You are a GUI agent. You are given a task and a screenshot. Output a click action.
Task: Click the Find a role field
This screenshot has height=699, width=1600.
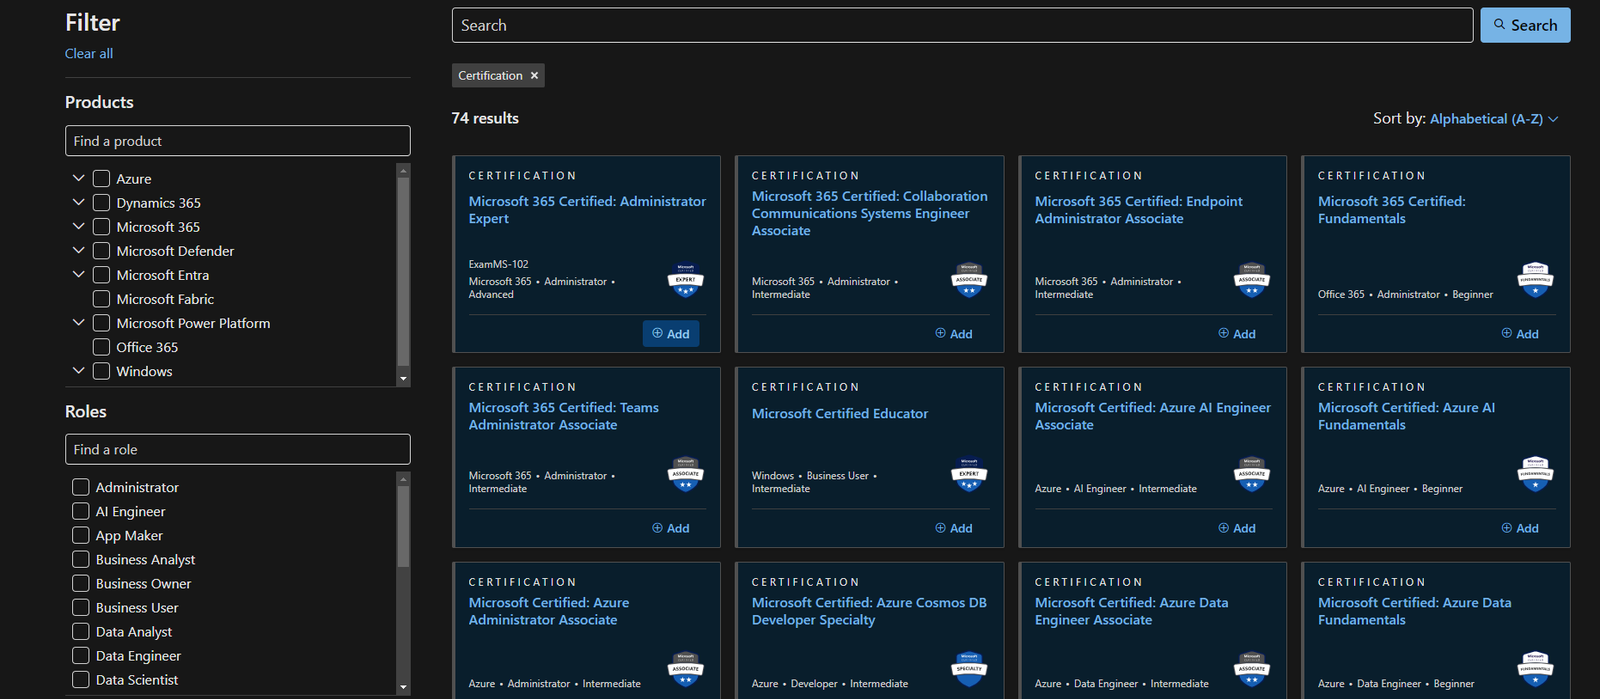pos(238,449)
